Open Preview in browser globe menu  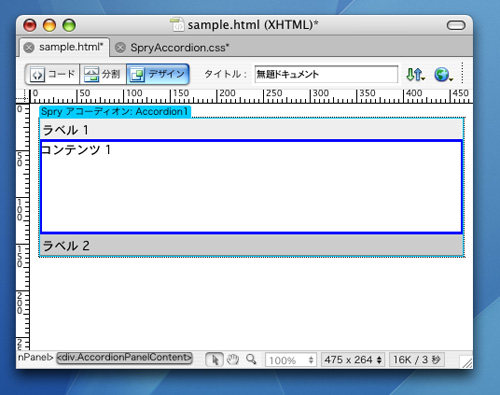coord(443,74)
